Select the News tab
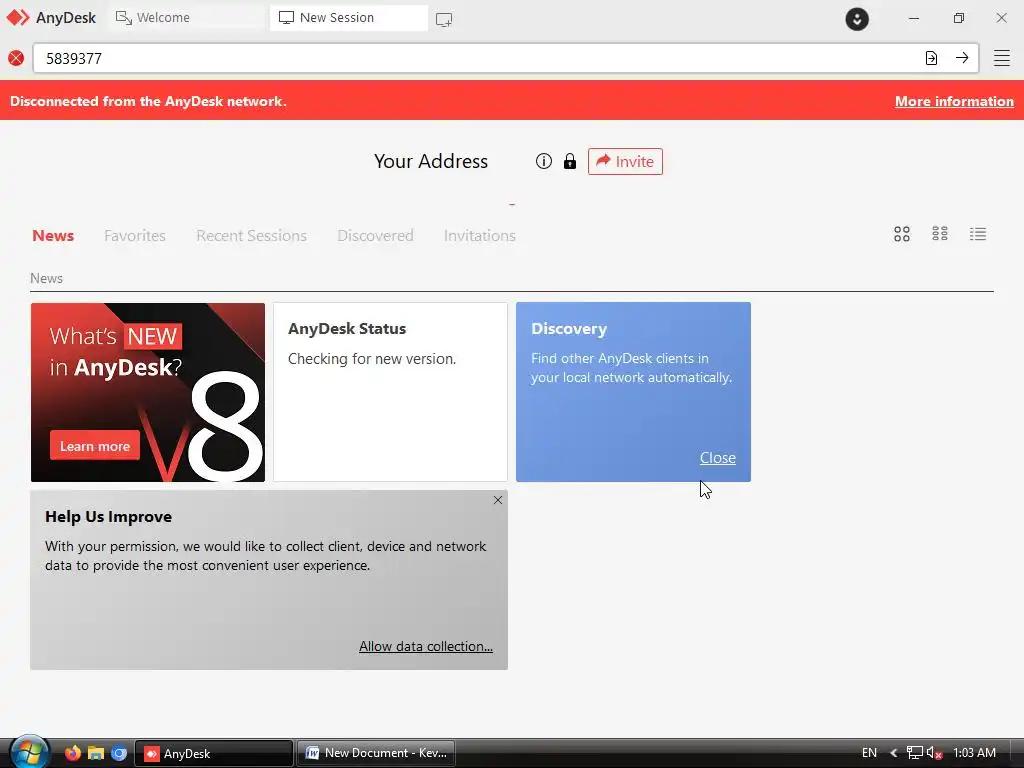Viewport: 1024px width, 768px height. (x=53, y=236)
